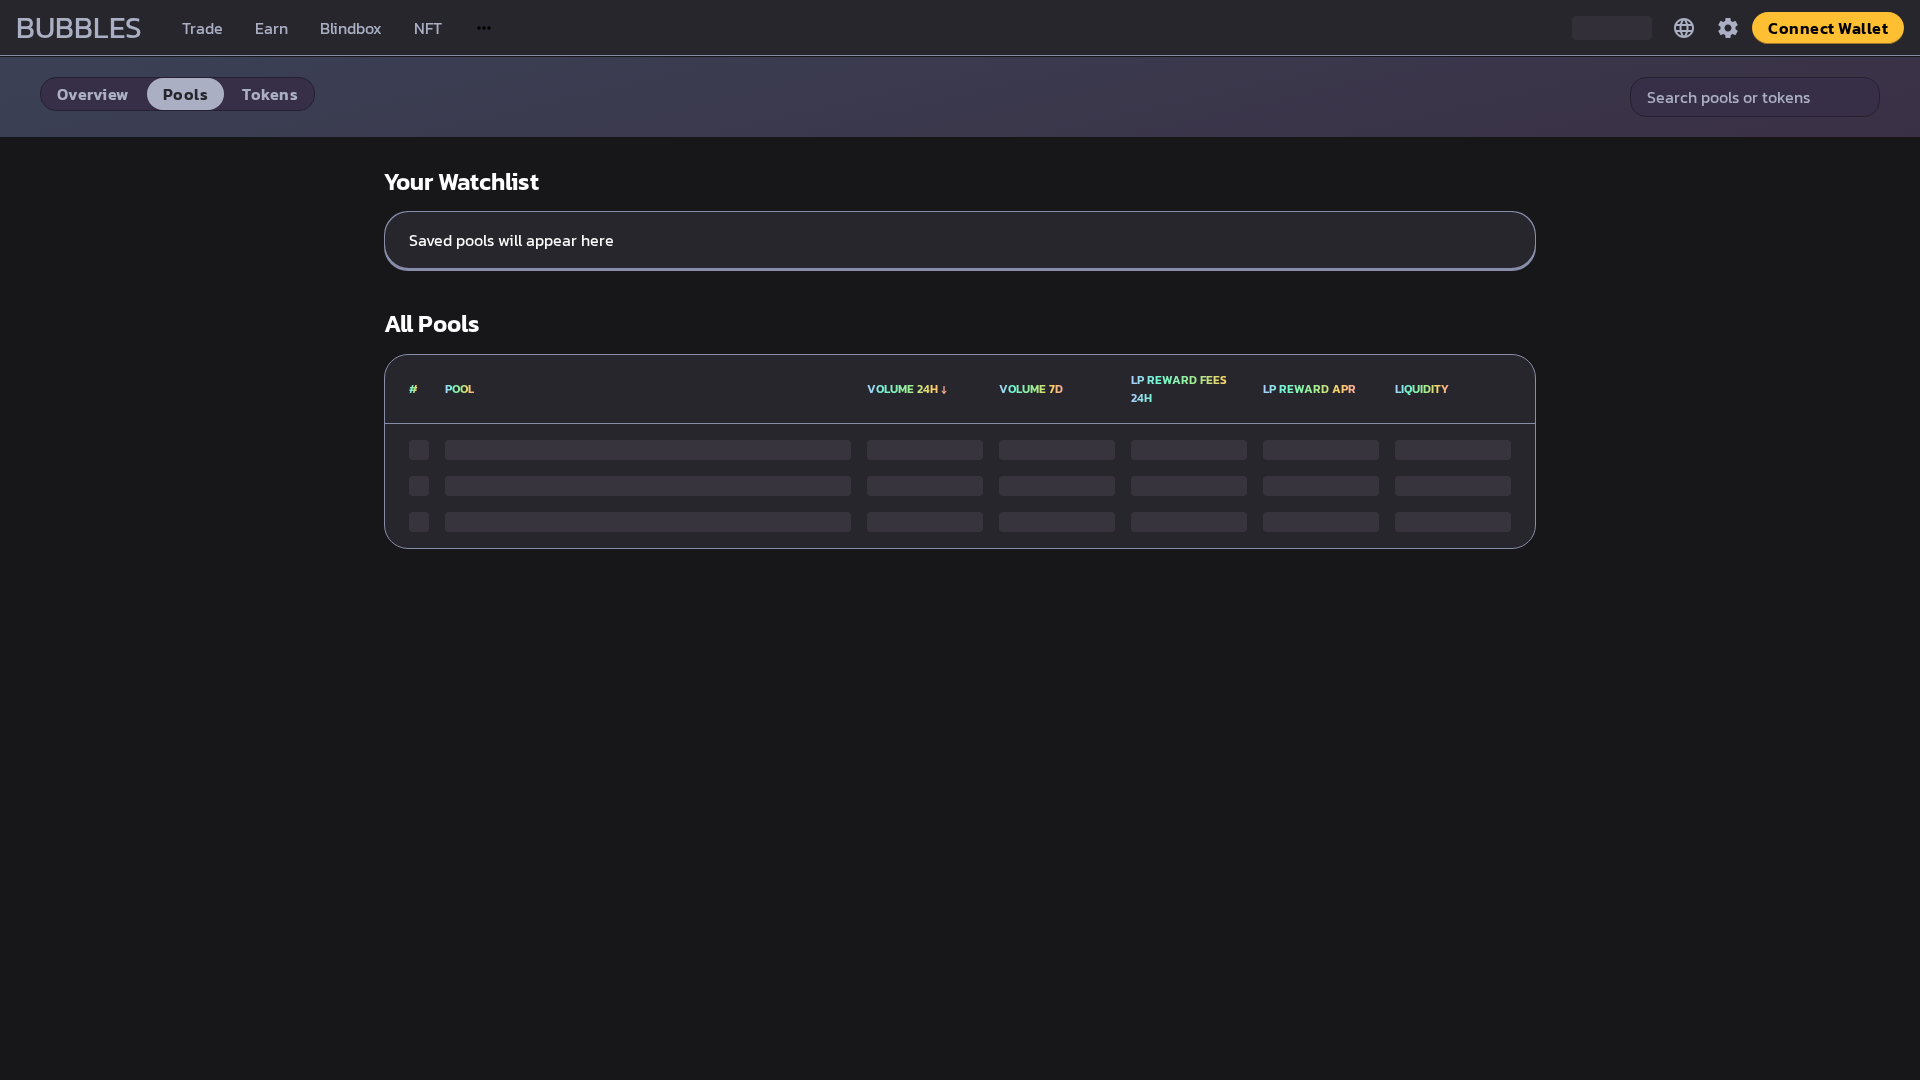Open the Blindbox menu item
Viewport: 1920px width, 1080px height.
pos(350,28)
